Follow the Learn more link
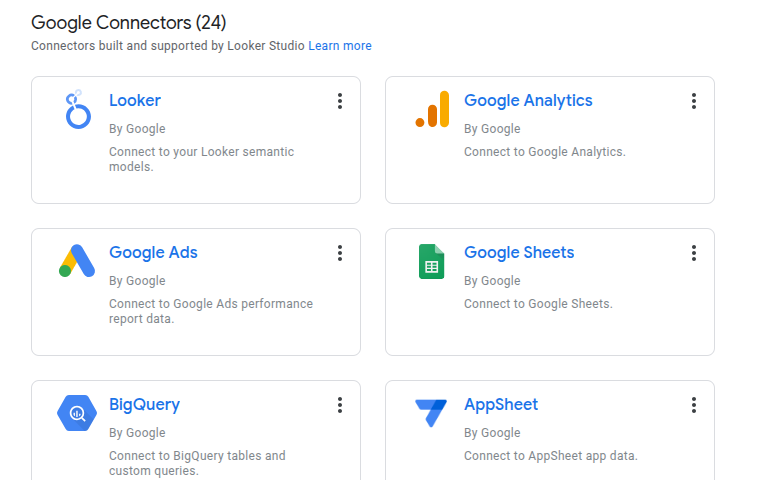761x488 pixels. coord(340,46)
